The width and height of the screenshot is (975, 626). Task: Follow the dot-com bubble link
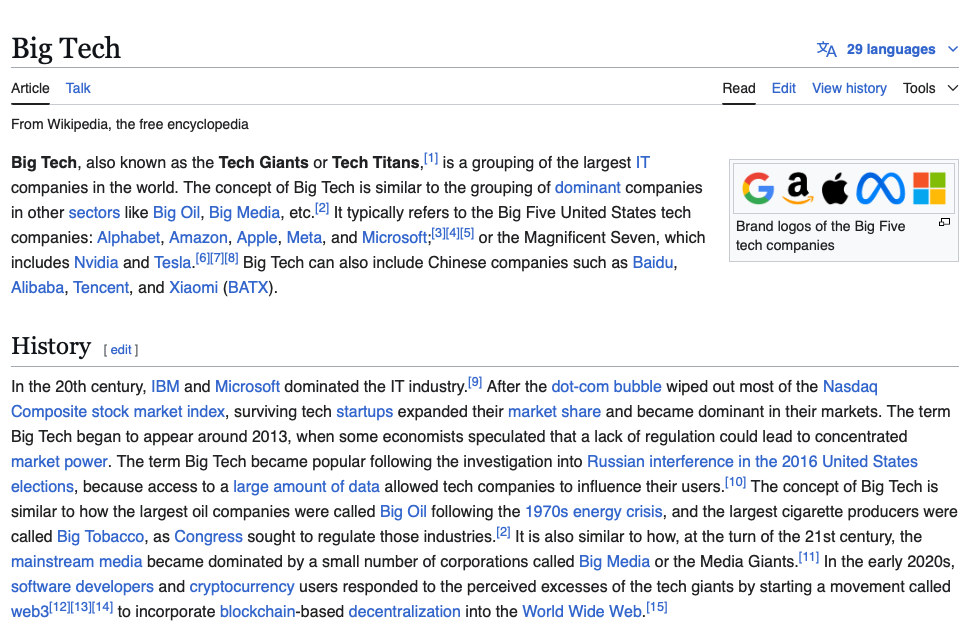(606, 387)
